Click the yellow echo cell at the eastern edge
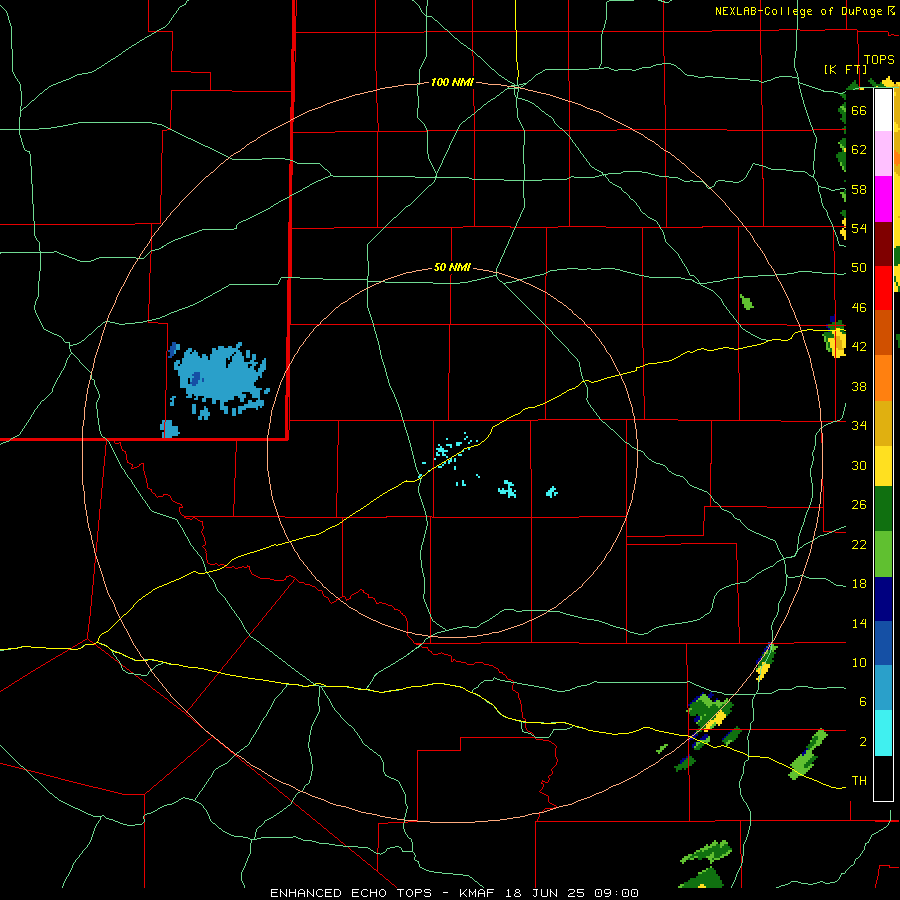Image resolution: width=900 pixels, height=900 pixels. click(x=836, y=339)
